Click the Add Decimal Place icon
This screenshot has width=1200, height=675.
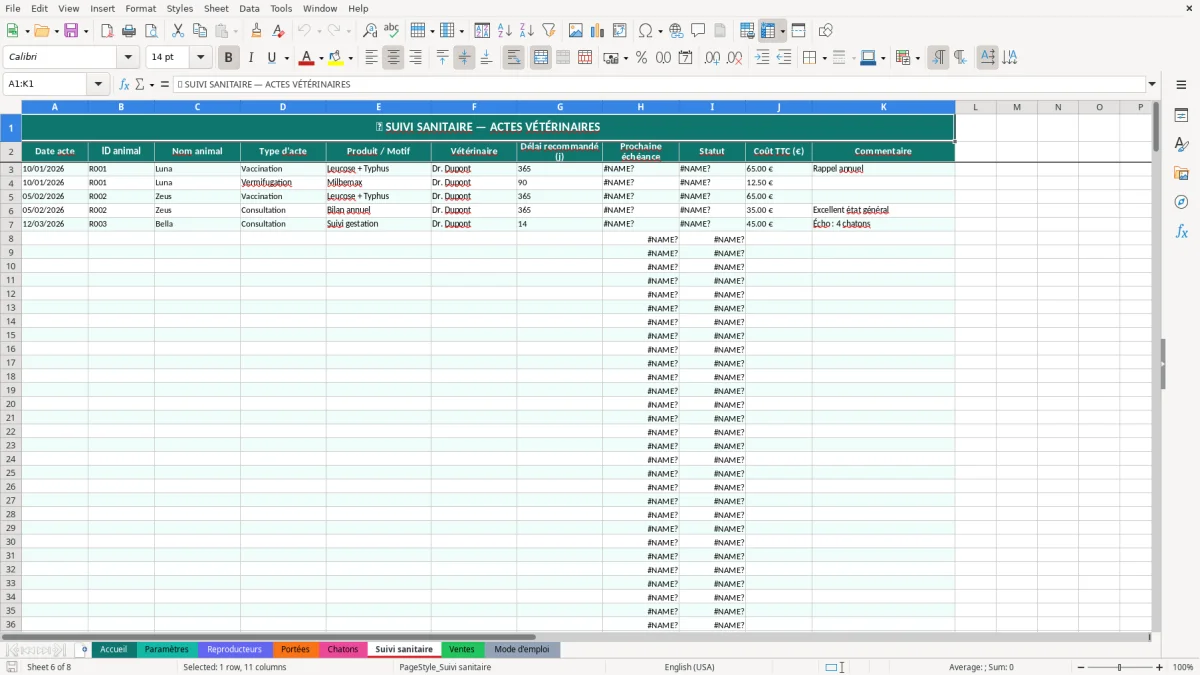click(x=713, y=58)
